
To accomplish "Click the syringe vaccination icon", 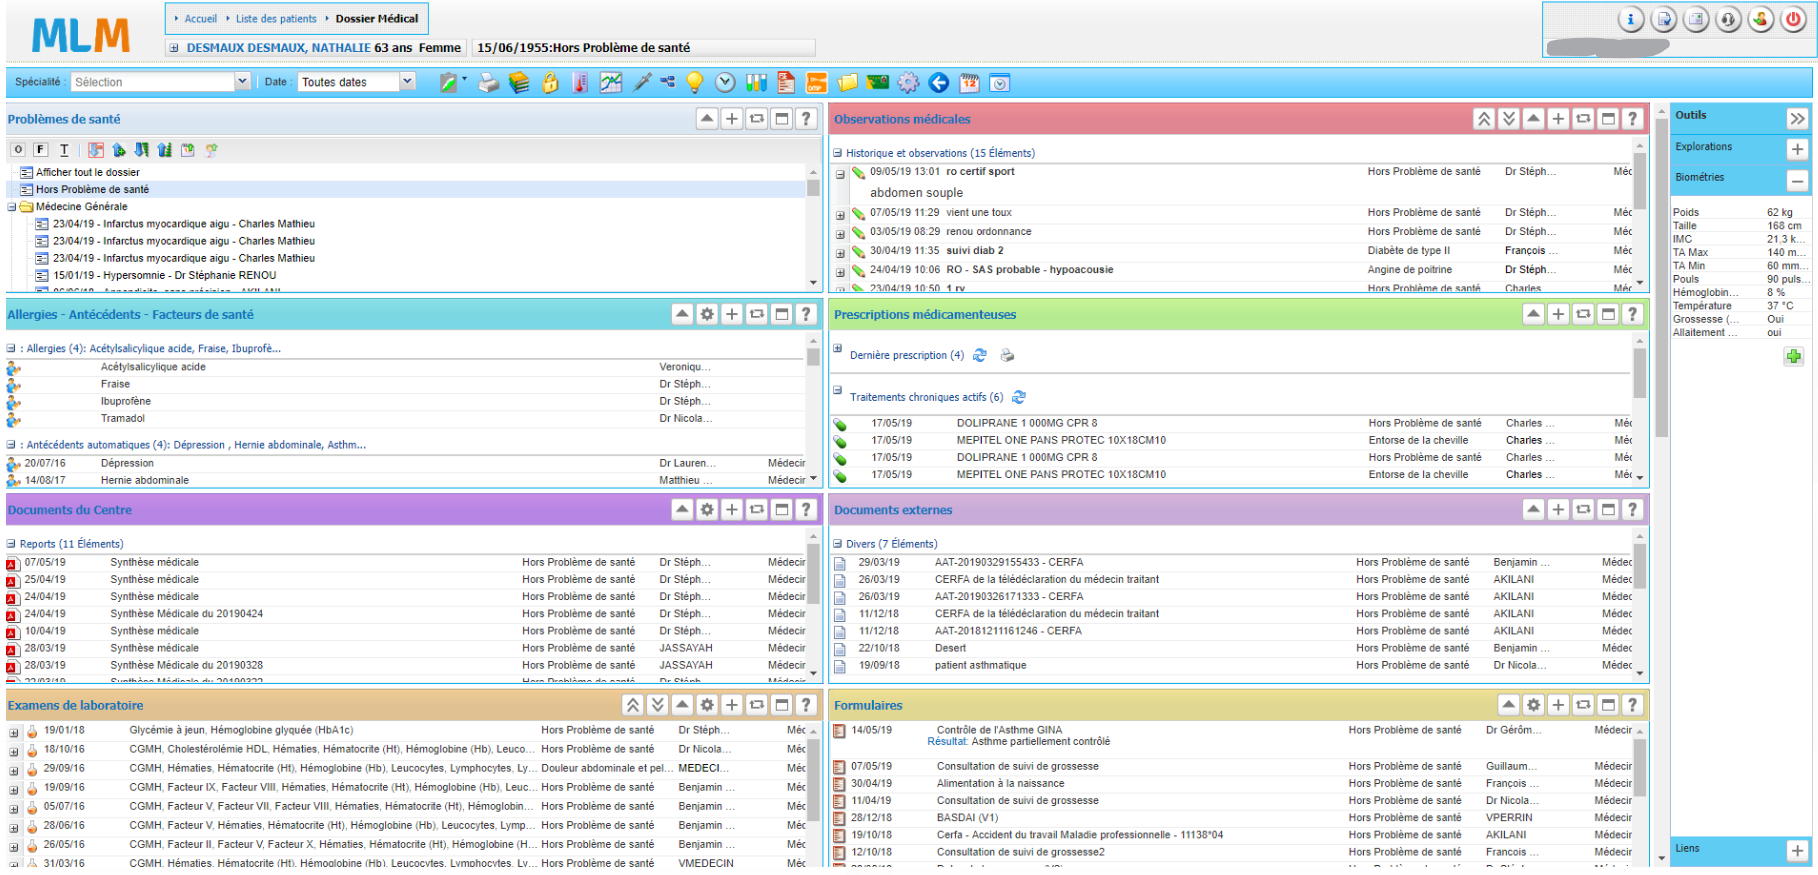I will pyautogui.click(x=641, y=83).
